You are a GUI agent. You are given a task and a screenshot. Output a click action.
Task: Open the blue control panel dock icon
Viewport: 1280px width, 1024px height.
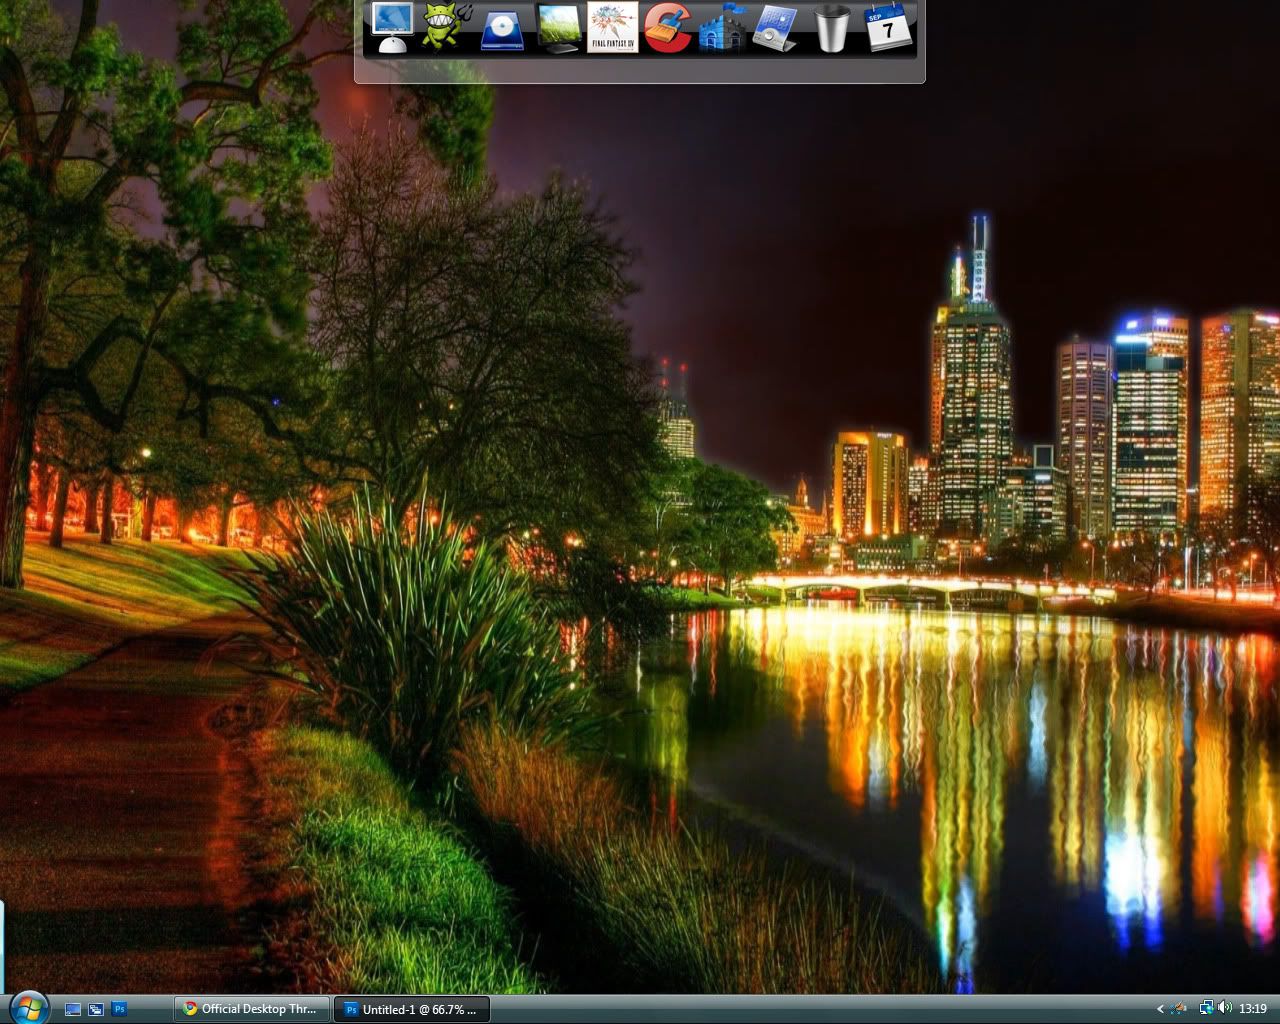point(776,28)
